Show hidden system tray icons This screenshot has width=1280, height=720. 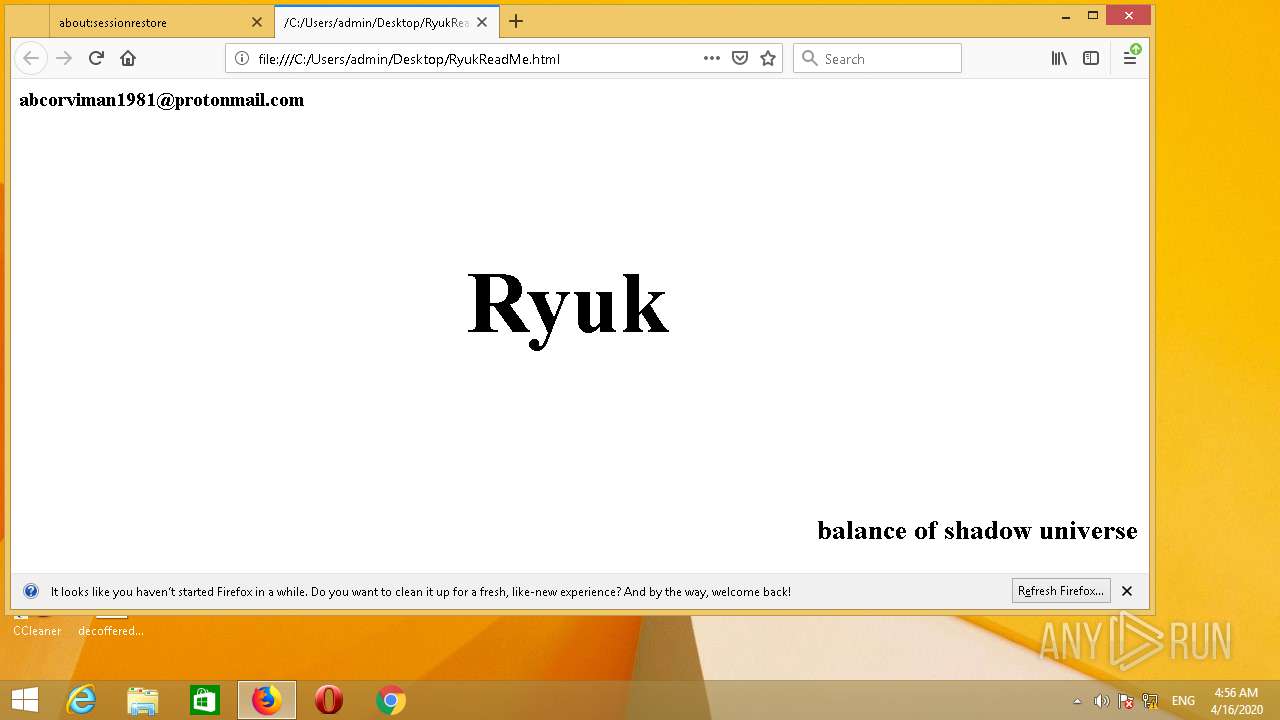pos(1077,701)
